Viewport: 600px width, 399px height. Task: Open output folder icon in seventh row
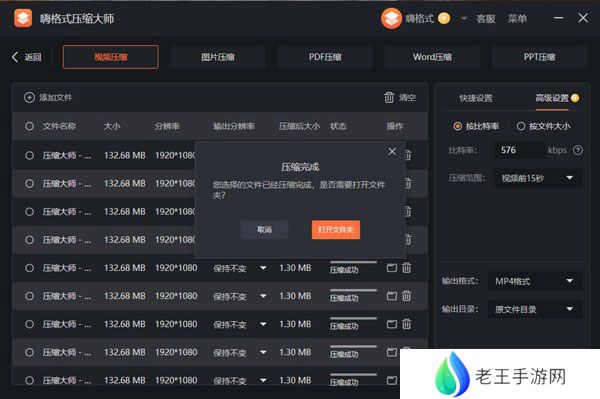[391, 324]
